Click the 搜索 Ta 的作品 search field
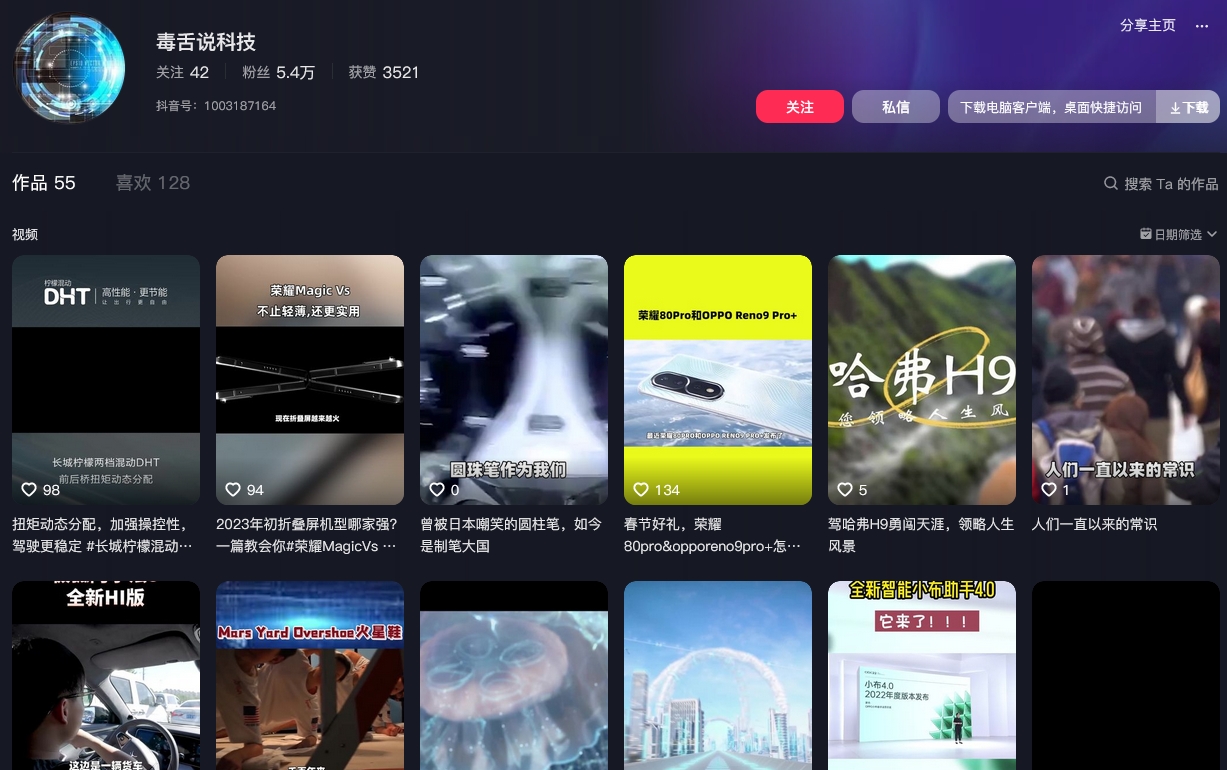Viewport: 1227px width, 770px height. (x=1161, y=184)
